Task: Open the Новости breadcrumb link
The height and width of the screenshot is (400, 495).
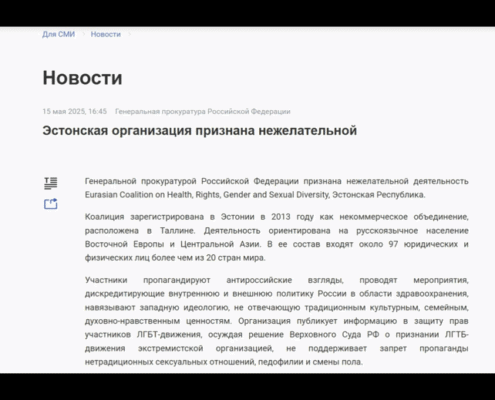Action: click(x=106, y=34)
